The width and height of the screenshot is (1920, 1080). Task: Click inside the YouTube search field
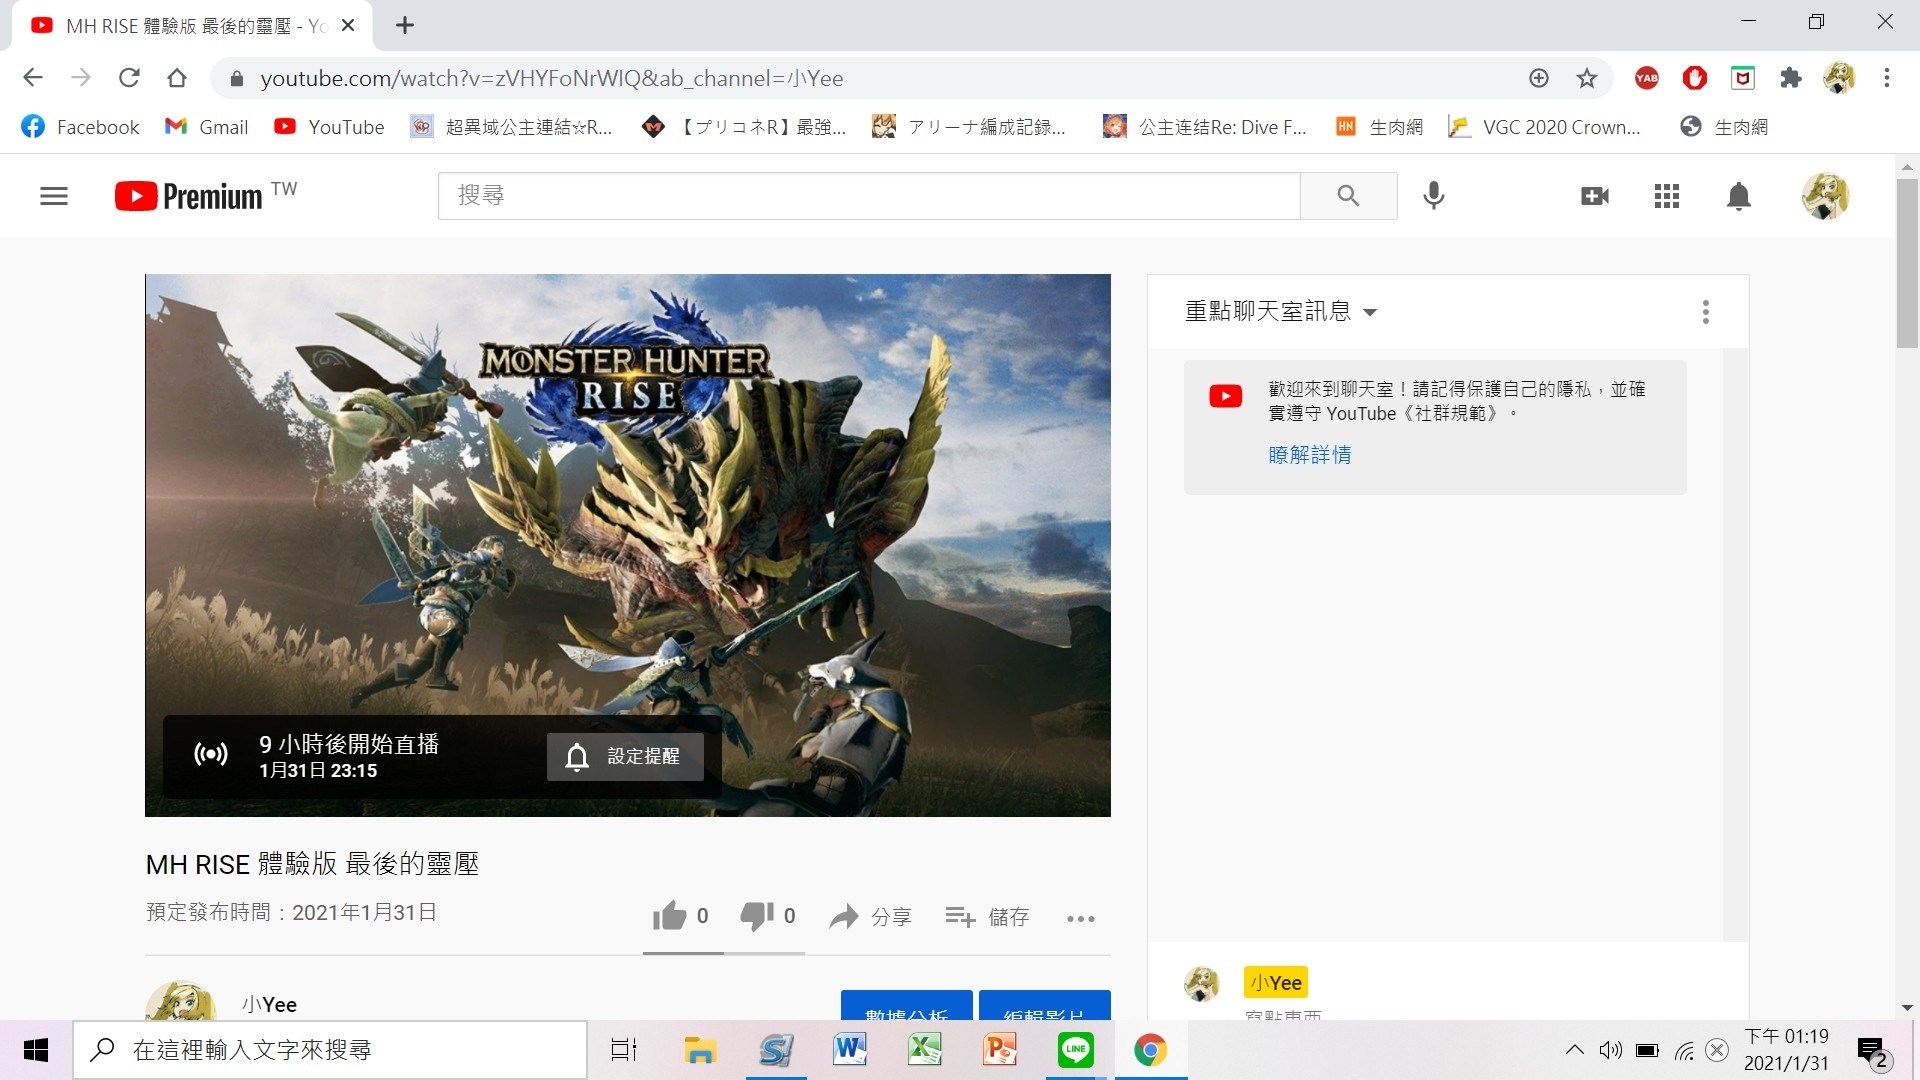pos(868,195)
